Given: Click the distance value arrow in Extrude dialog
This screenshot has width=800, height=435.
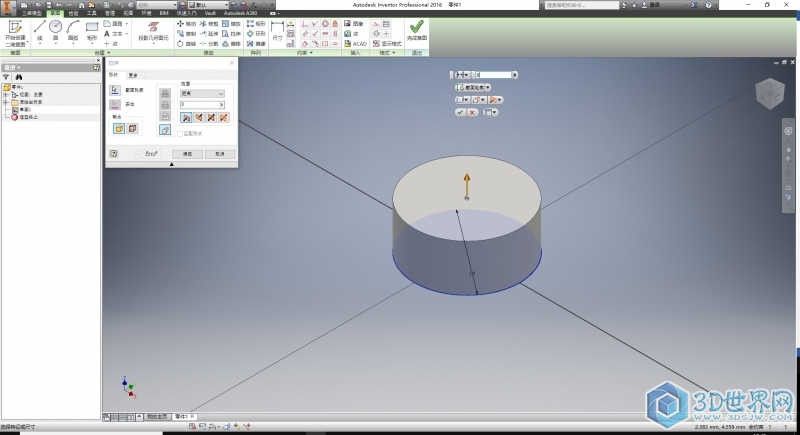Looking at the screenshot, I should [221, 105].
